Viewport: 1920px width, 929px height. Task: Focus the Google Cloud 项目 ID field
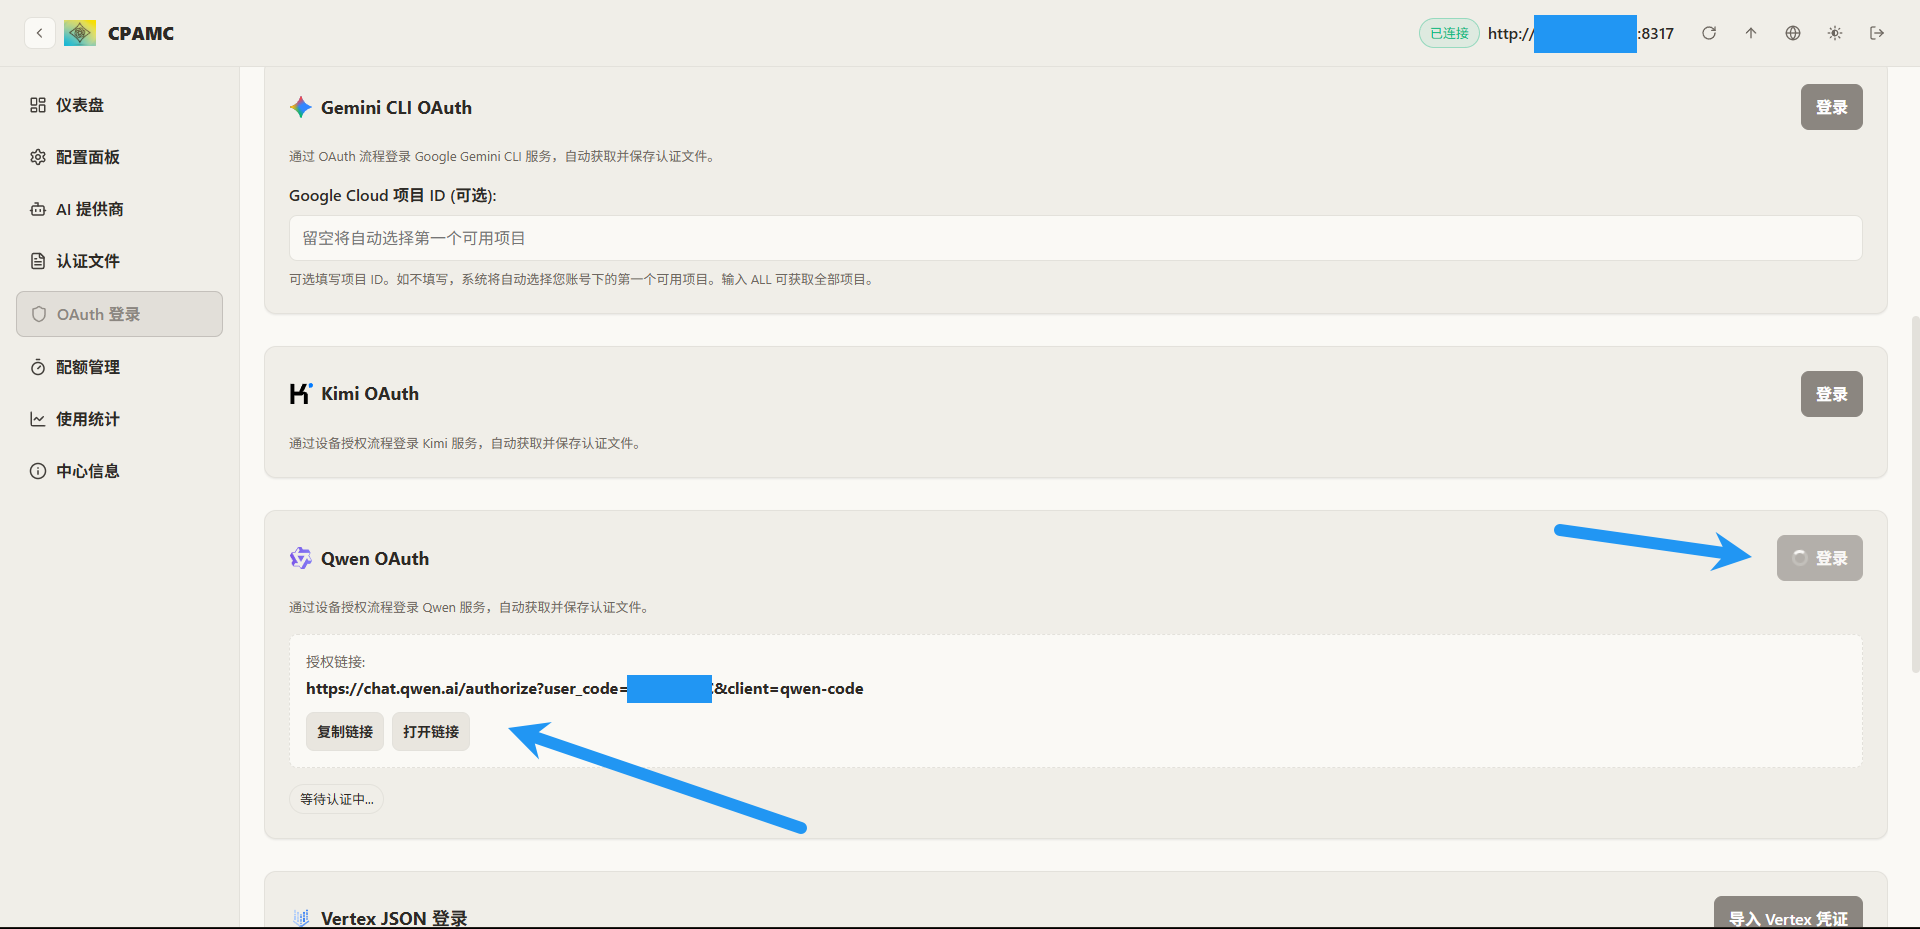coord(1075,238)
